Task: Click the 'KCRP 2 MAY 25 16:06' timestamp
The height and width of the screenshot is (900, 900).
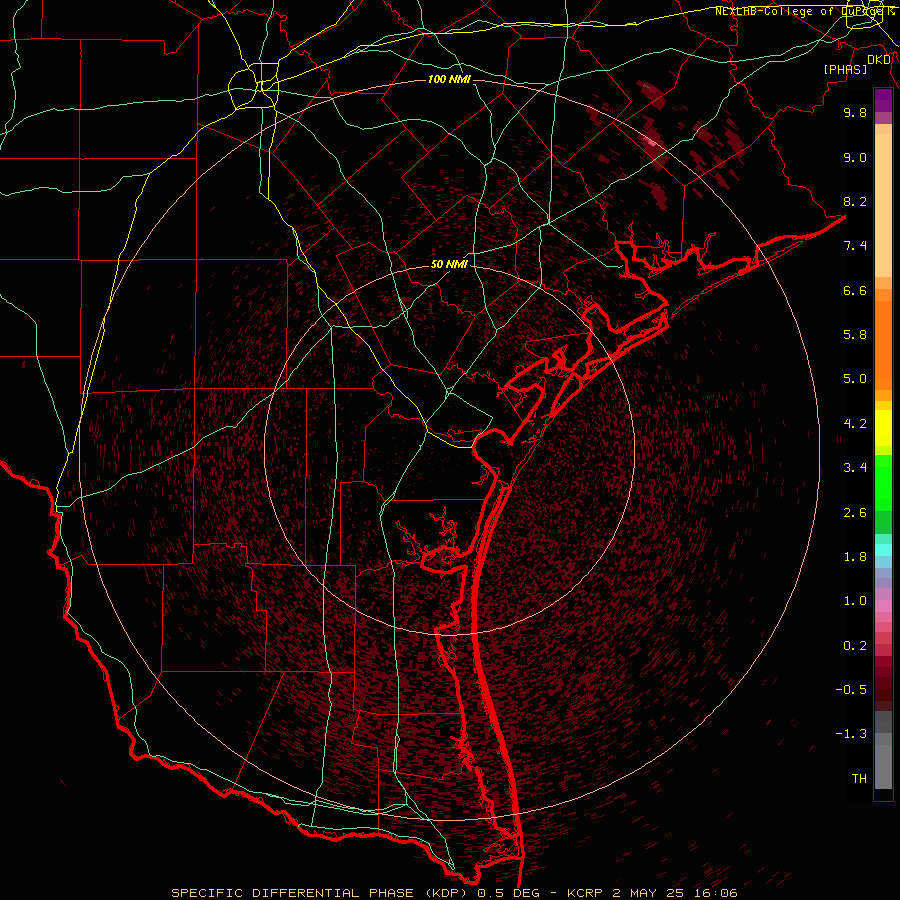Action: pos(652,893)
